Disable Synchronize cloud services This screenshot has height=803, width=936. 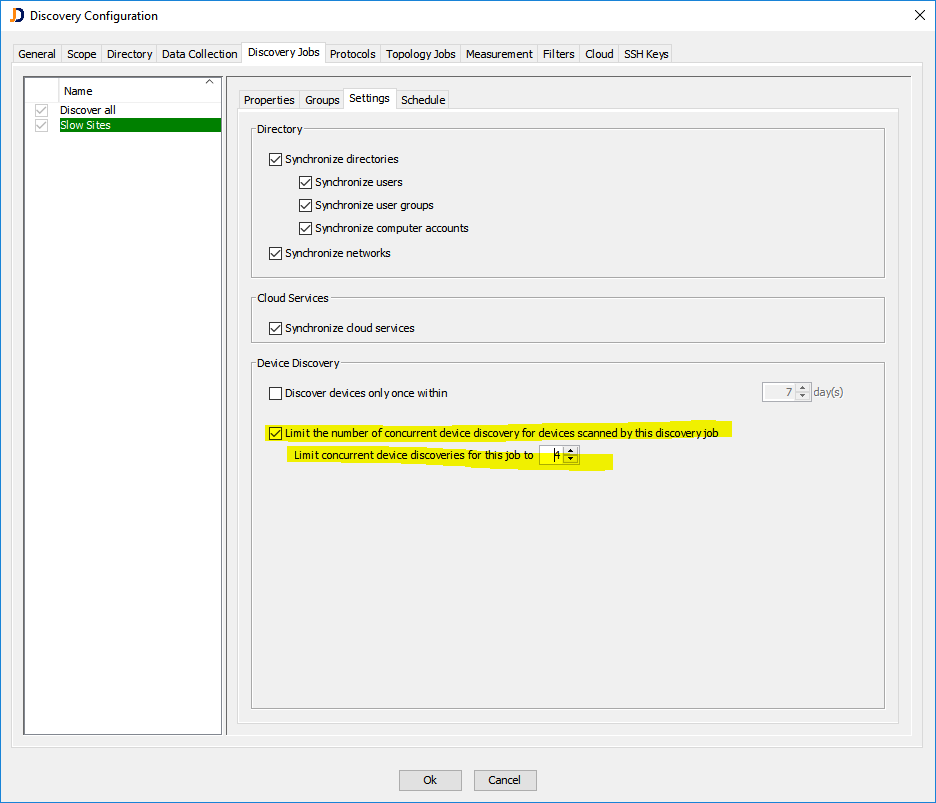tap(275, 327)
